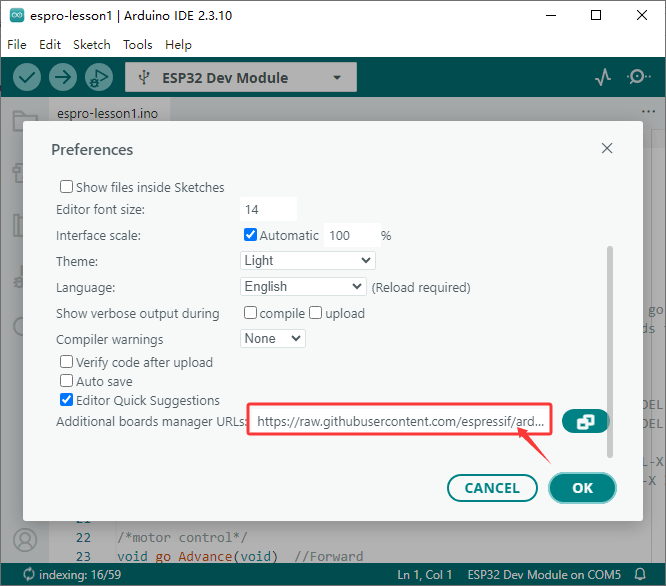Enable Verify code after upload
Screen dimensions: 666x586
click(66, 362)
